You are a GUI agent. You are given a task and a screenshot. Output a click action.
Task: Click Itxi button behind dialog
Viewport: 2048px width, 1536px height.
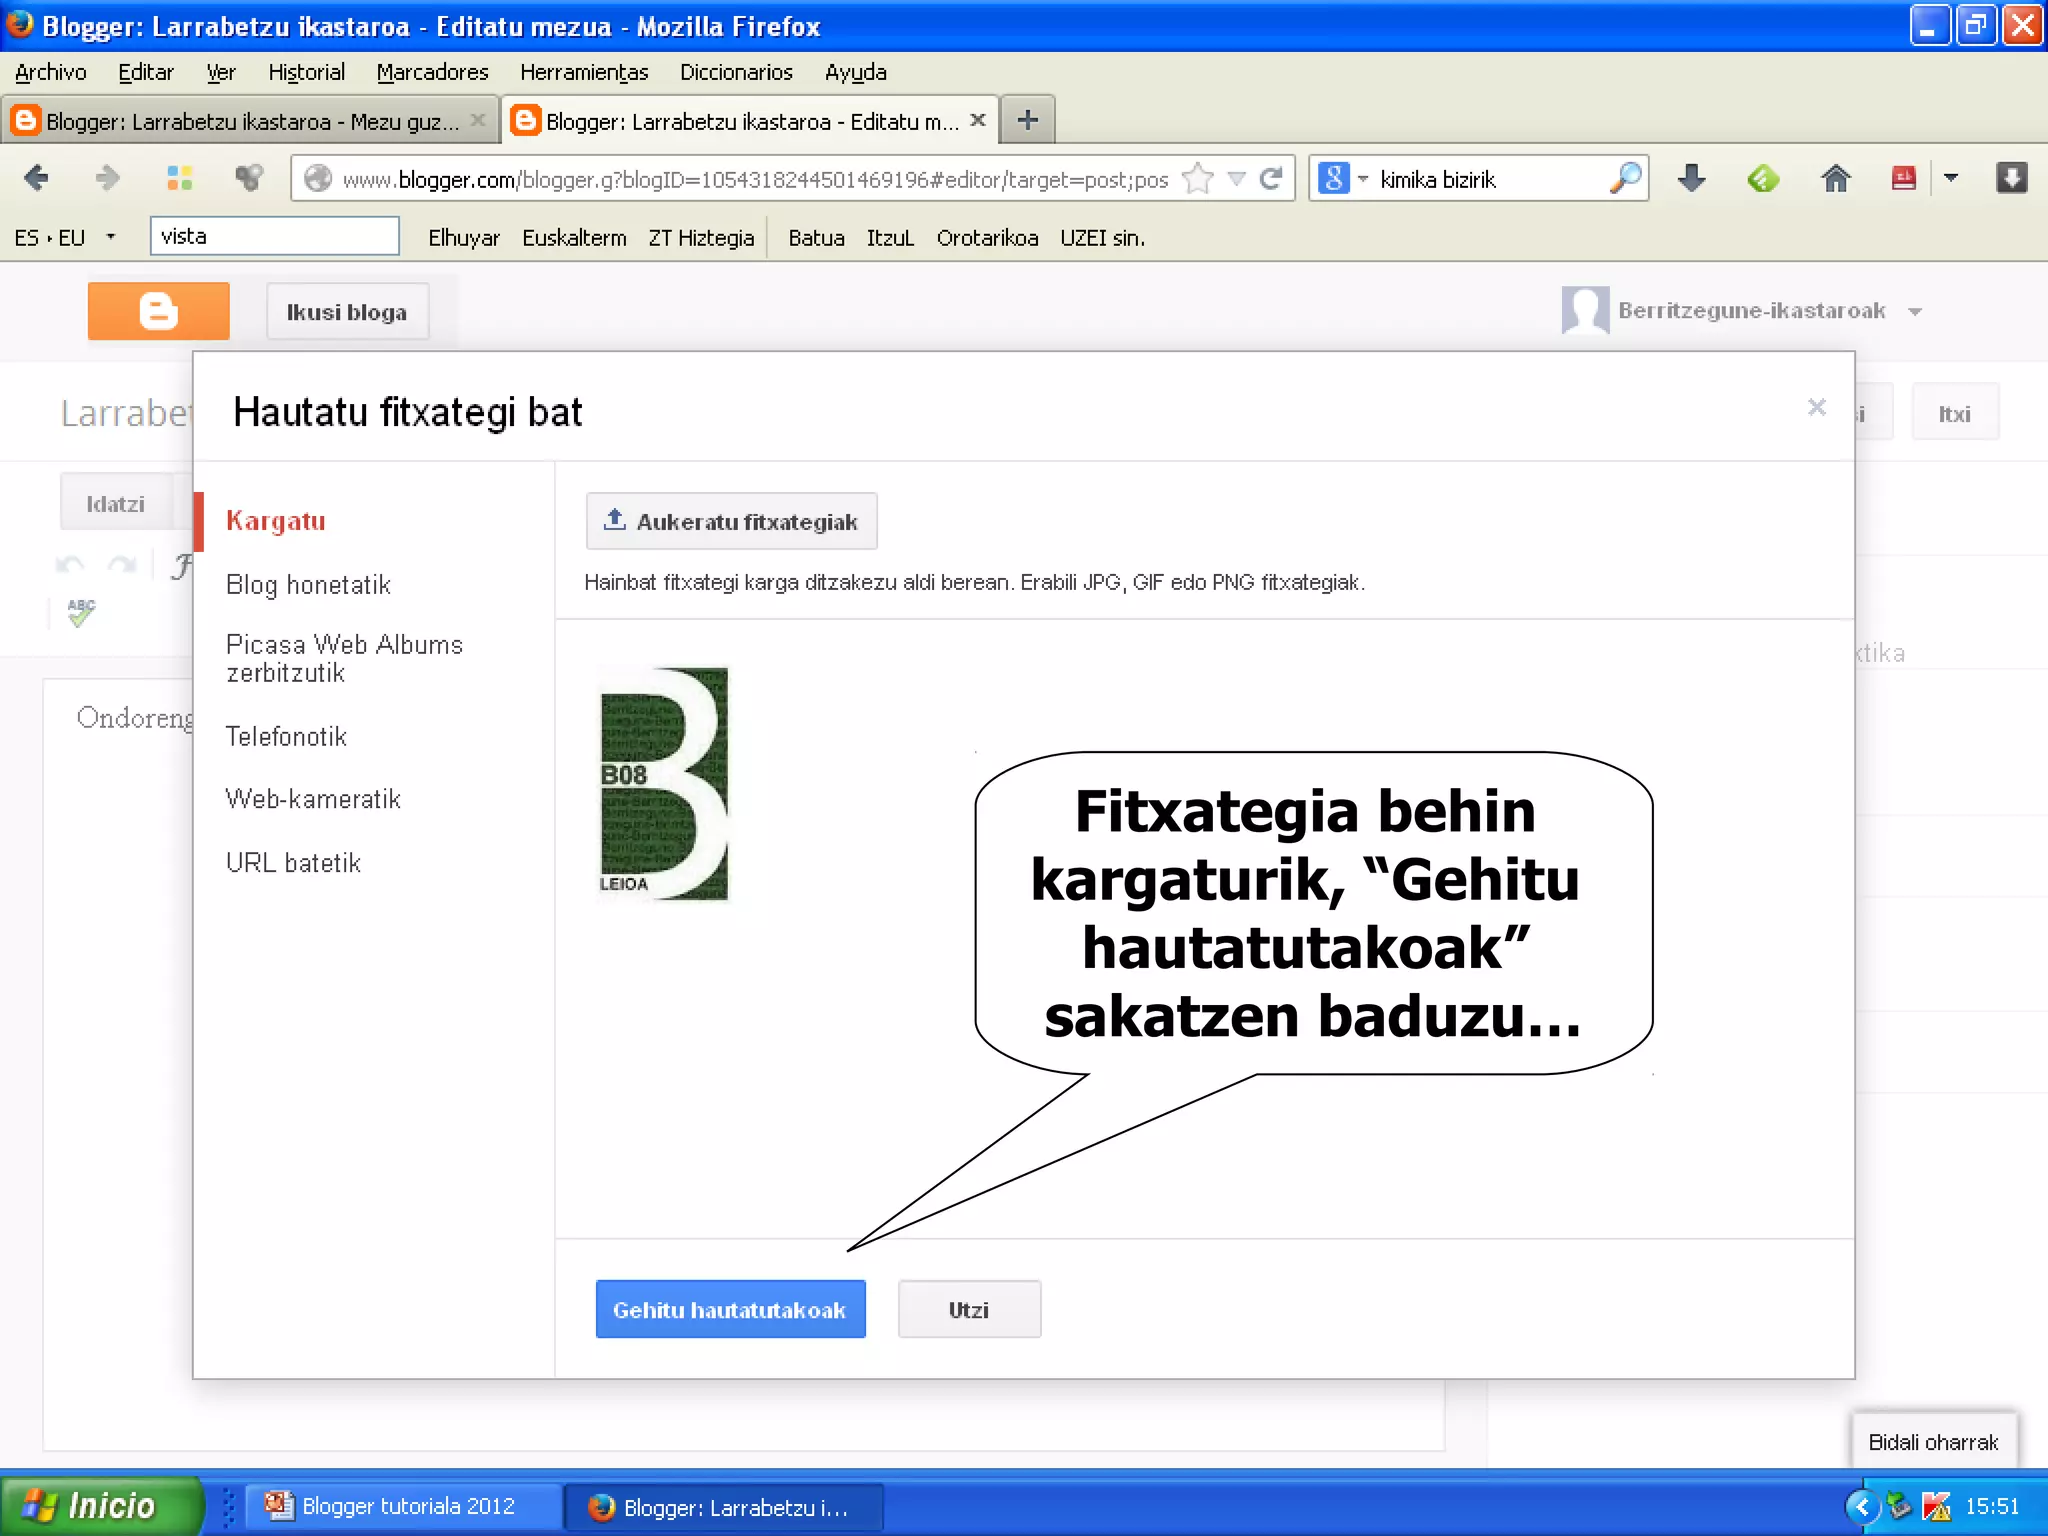[1954, 413]
